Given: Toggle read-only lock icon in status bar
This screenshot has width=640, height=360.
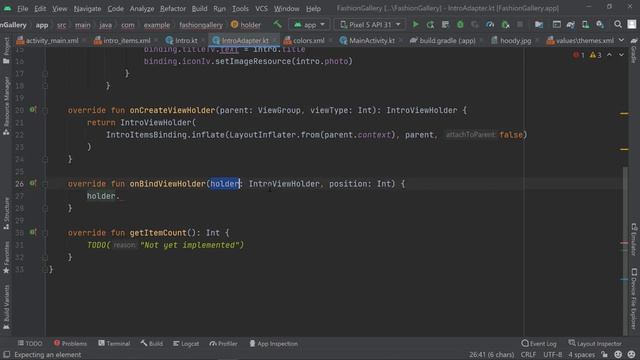Looking at the screenshot, I should pos(604,355).
